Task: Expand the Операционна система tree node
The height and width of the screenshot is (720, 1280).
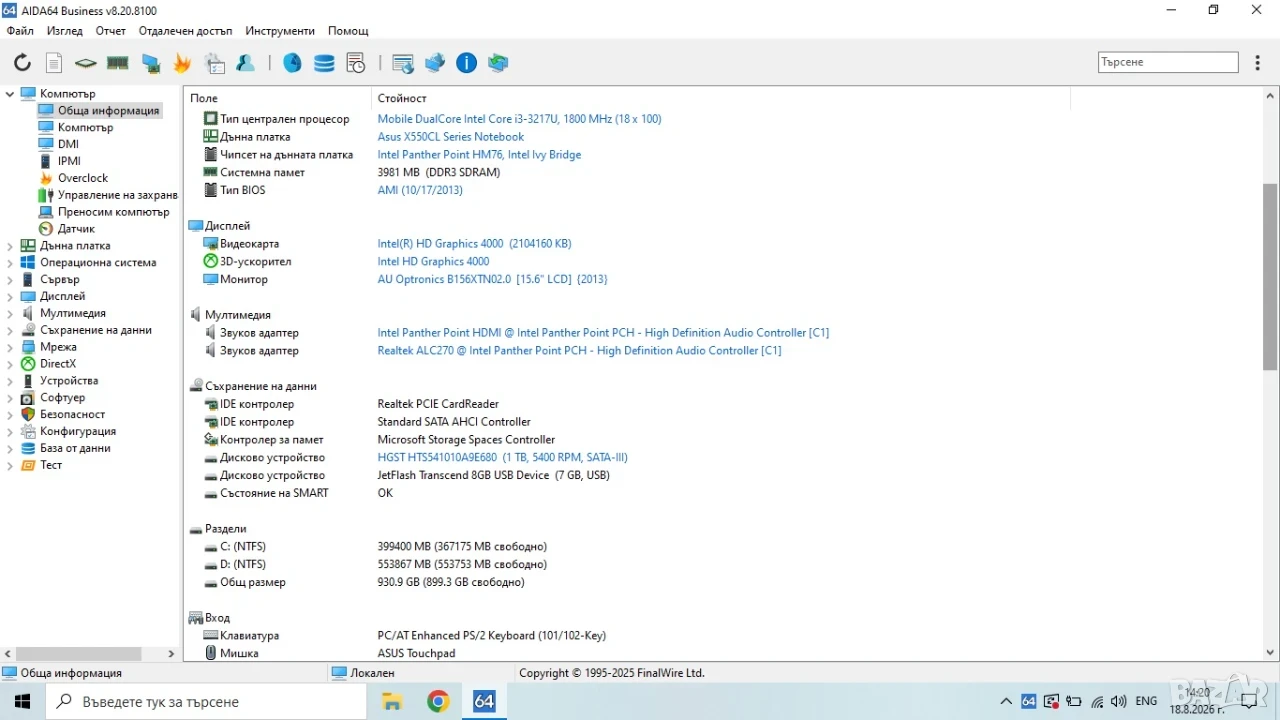Action: [x=10, y=263]
